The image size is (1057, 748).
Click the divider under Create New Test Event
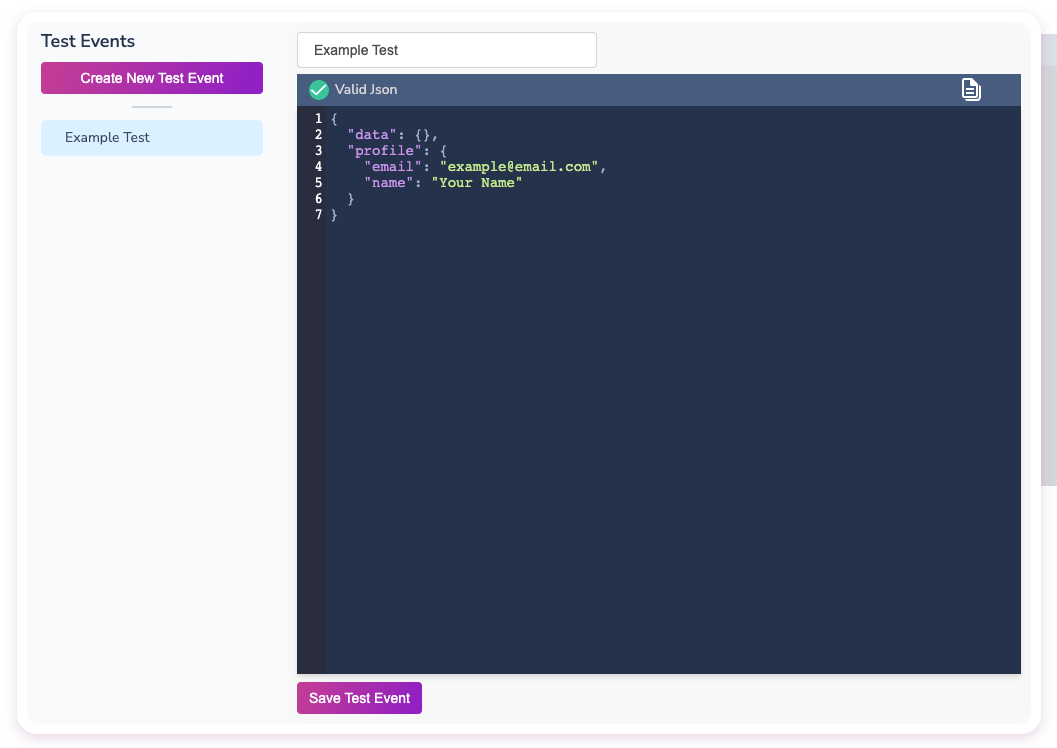151,105
